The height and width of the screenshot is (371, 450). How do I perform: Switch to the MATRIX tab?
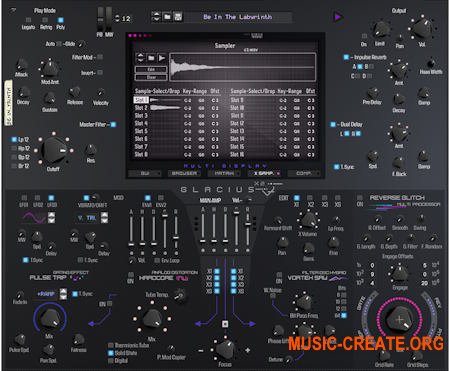(x=224, y=173)
